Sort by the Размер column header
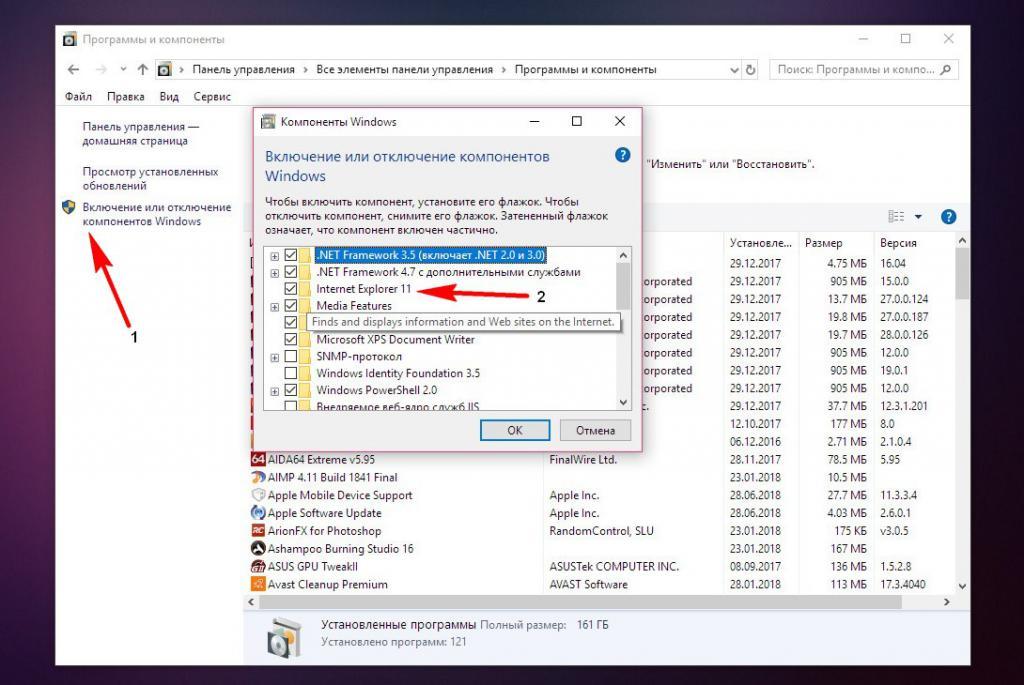Screen dimensions: 1024x685 pos(836,243)
